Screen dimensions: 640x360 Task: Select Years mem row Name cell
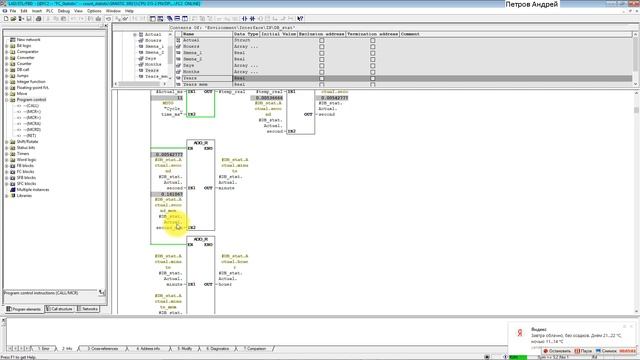coord(207,84)
